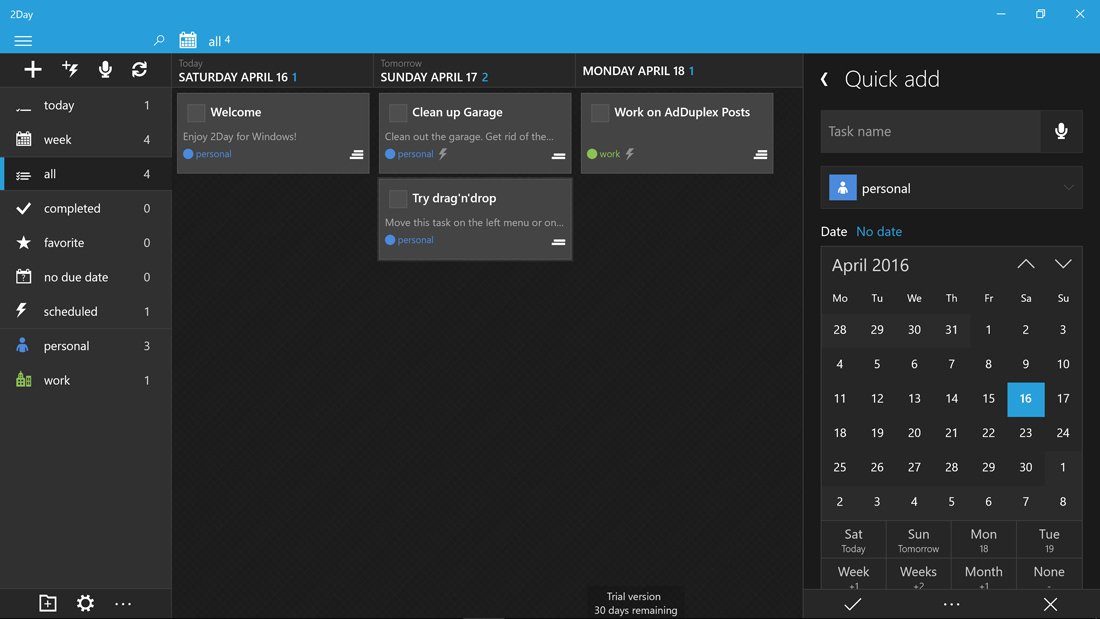Screen dimensions: 1100x619
Task: Open the search magnifier icon
Action: pyautogui.click(x=159, y=41)
